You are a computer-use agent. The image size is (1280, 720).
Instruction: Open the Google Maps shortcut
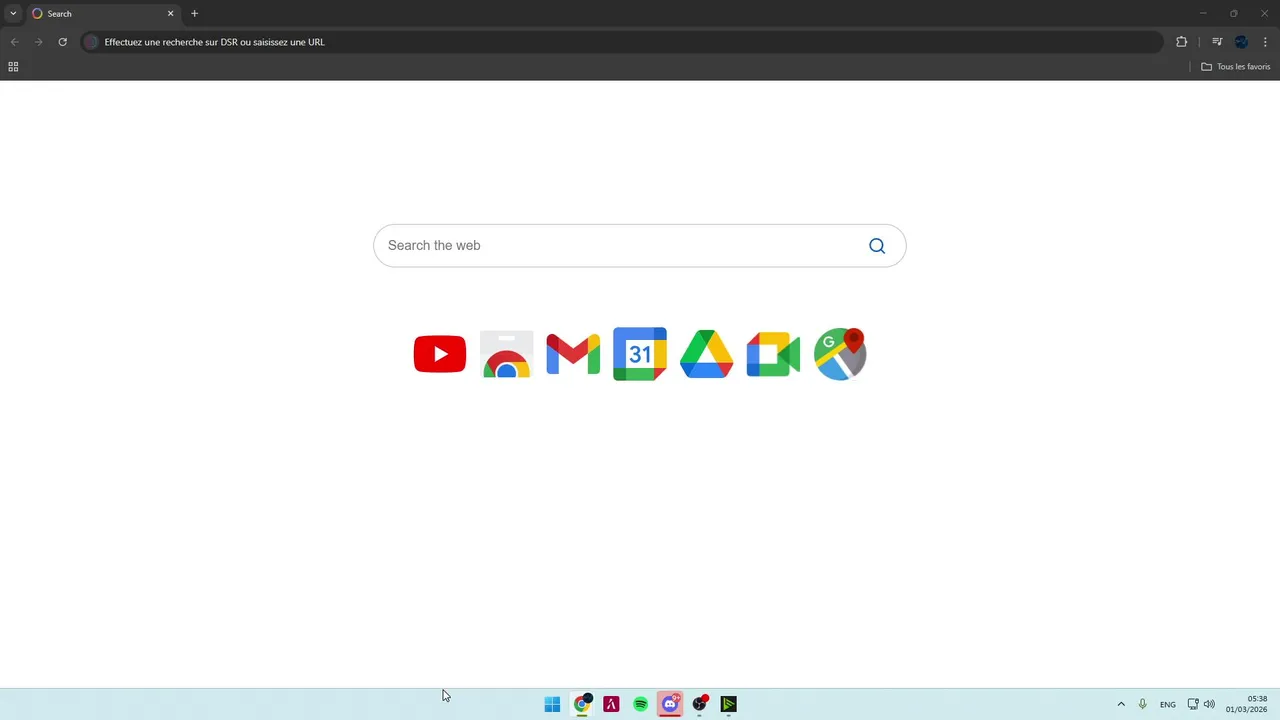840,354
